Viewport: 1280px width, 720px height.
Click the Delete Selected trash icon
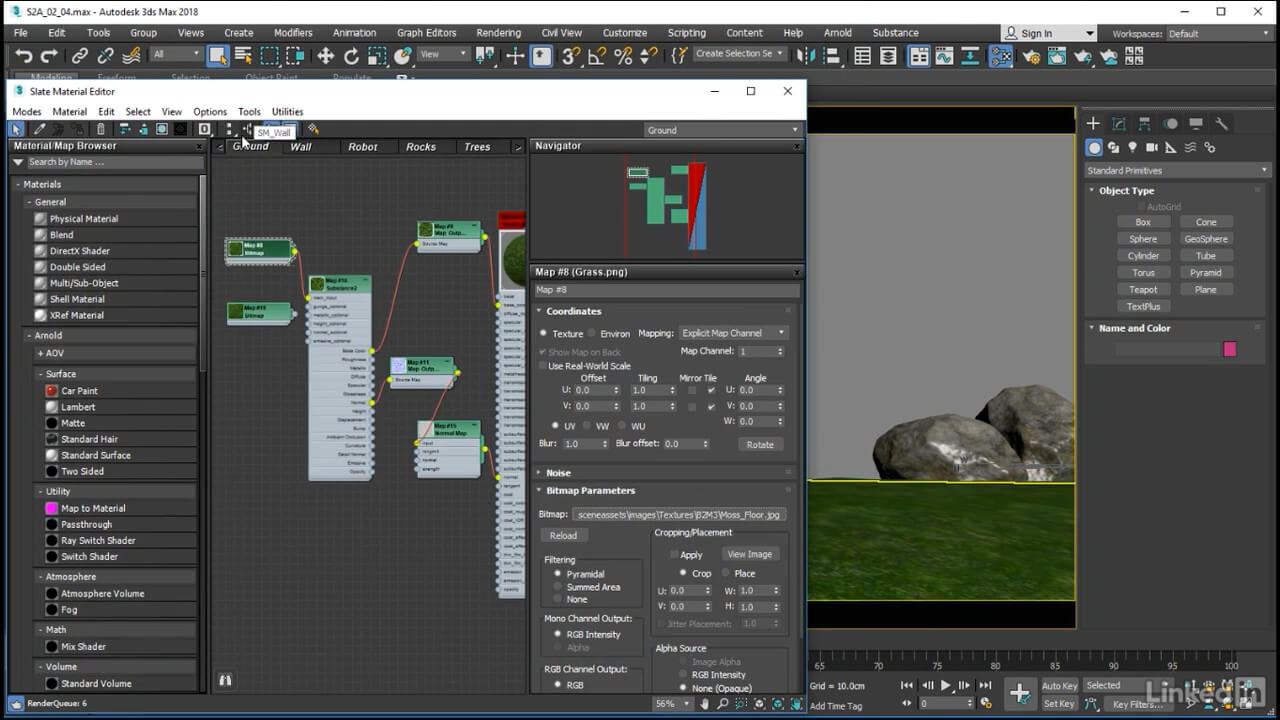pos(100,129)
